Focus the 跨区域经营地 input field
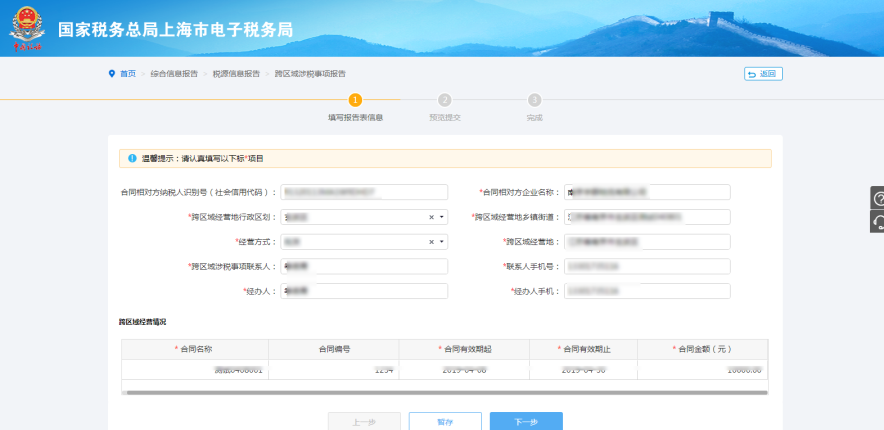This screenshot has height=430, width=884. point(647,242)
